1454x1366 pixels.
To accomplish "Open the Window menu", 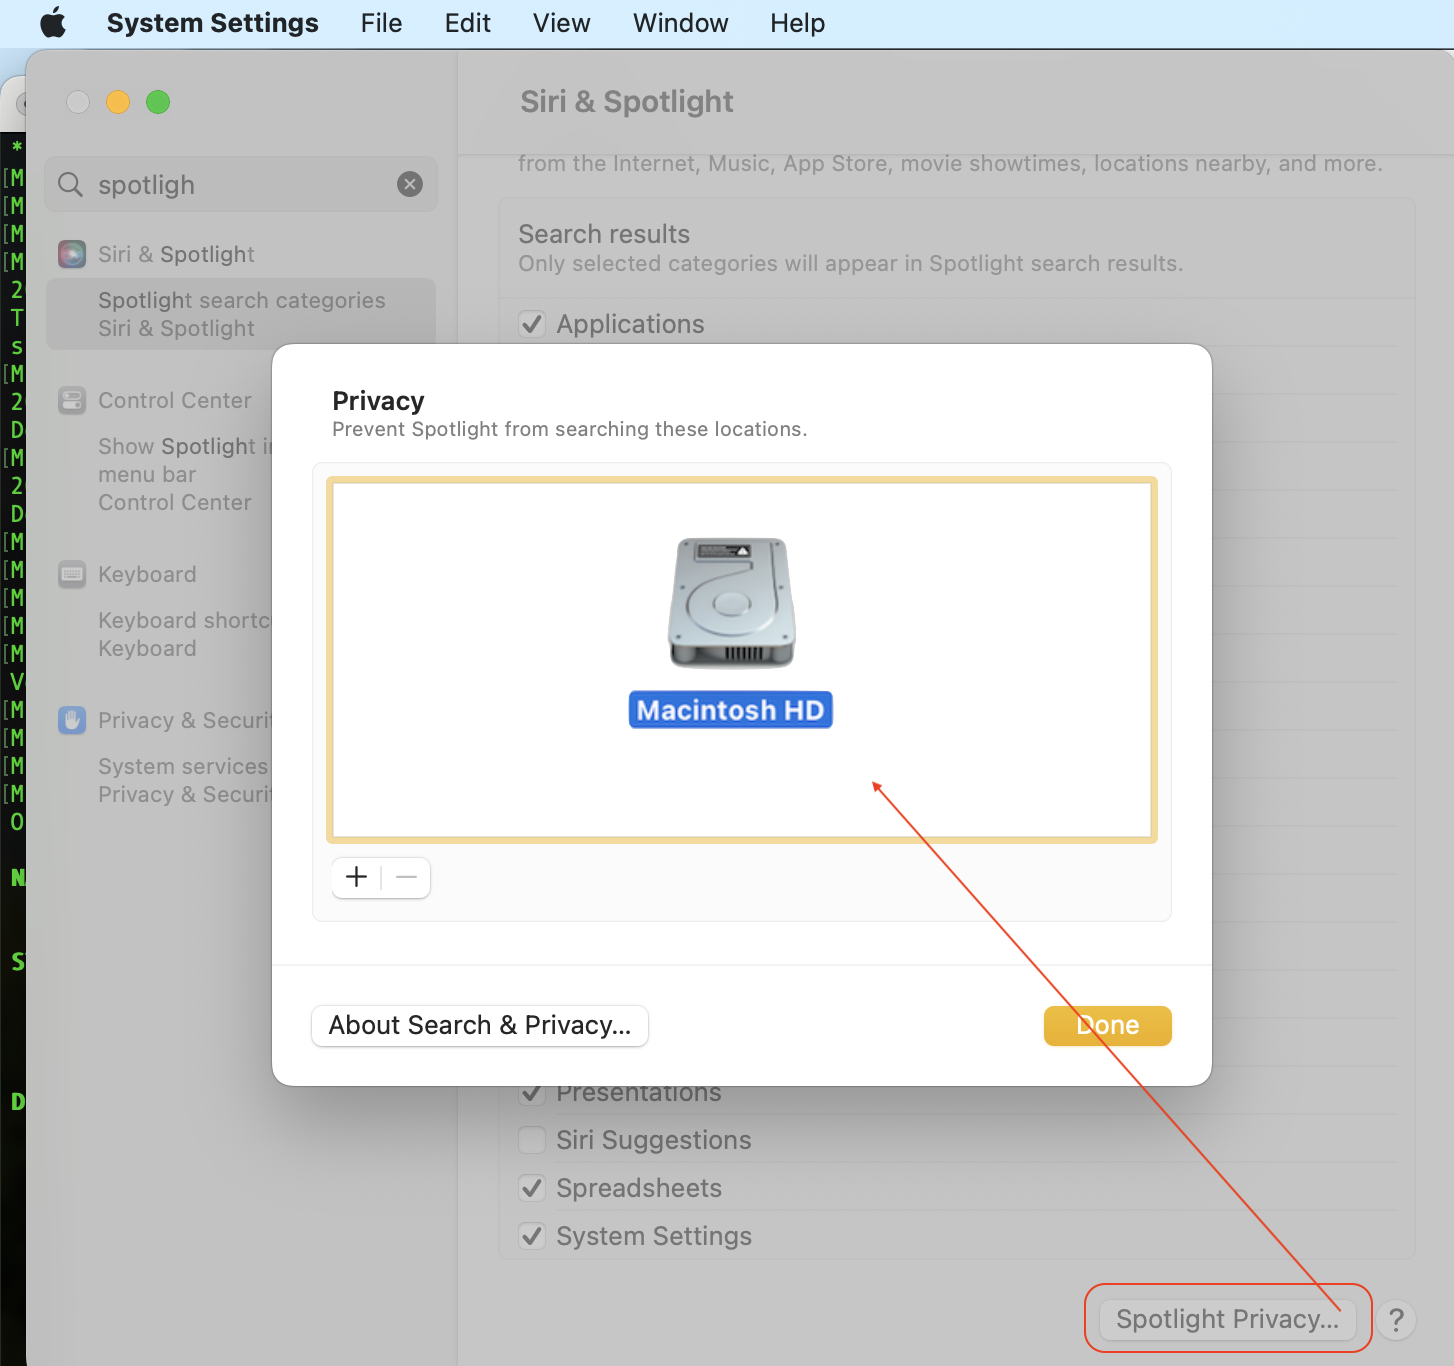I will pyautogui.click(x=679, y=22).
